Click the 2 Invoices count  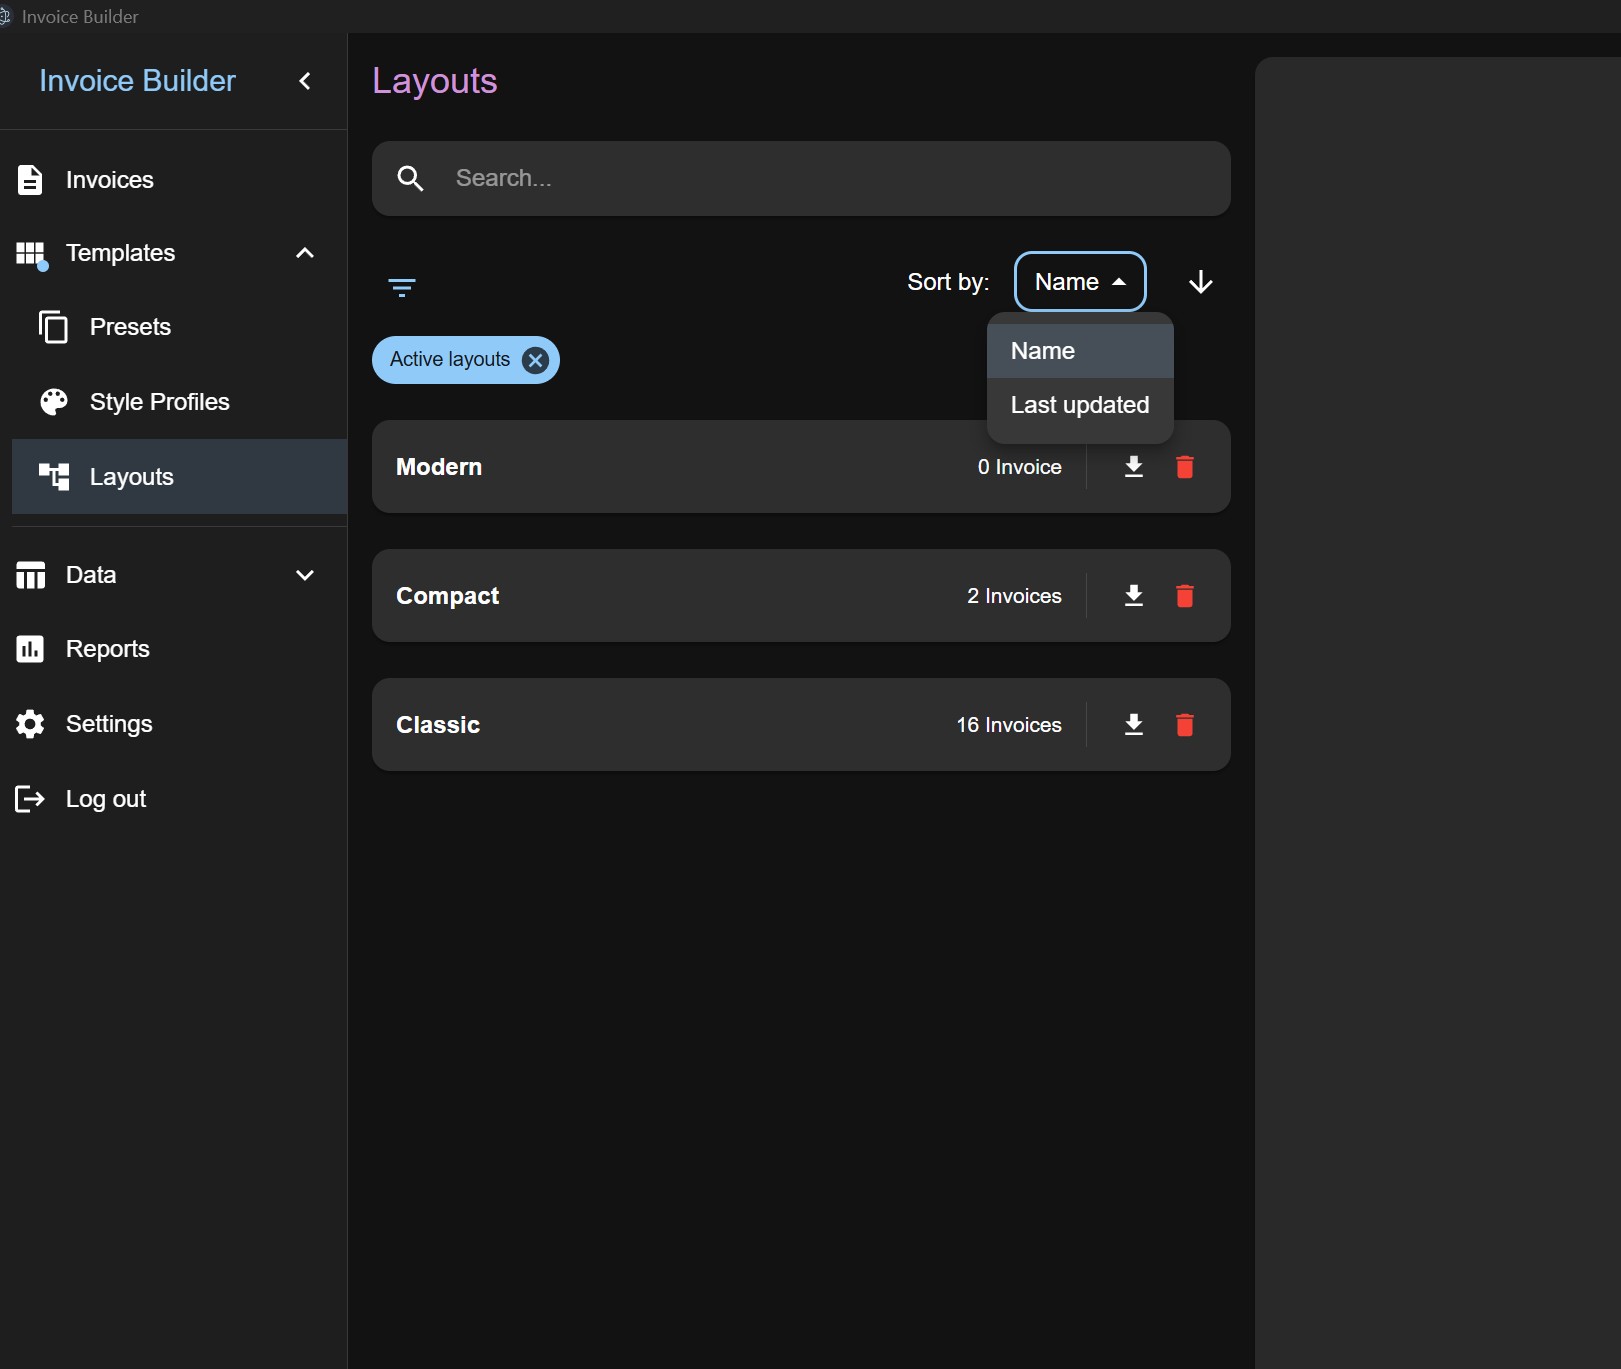[x=1014, y=596]
